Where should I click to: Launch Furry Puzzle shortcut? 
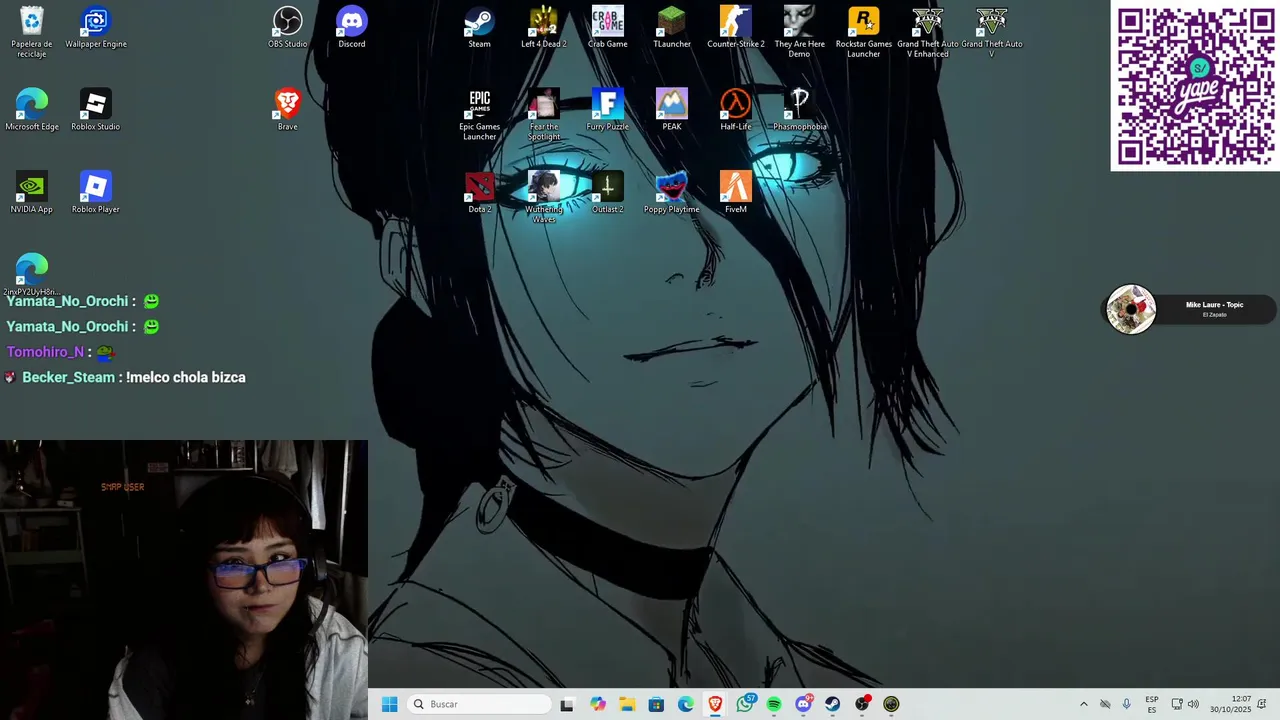(608, 110)
